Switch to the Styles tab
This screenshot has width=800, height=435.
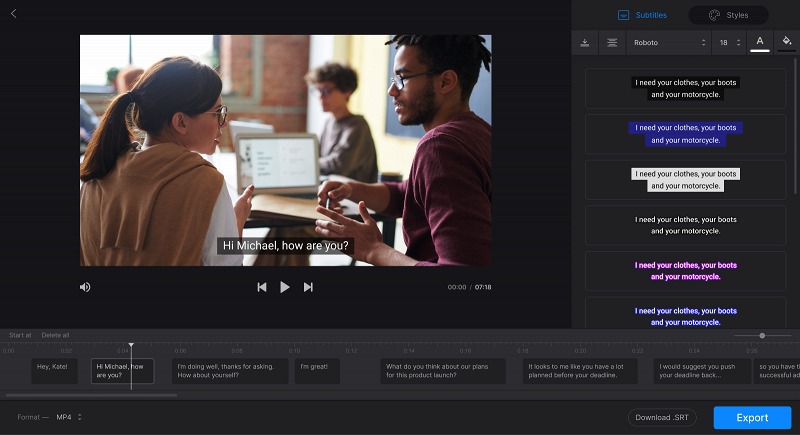tap(729, 15)
